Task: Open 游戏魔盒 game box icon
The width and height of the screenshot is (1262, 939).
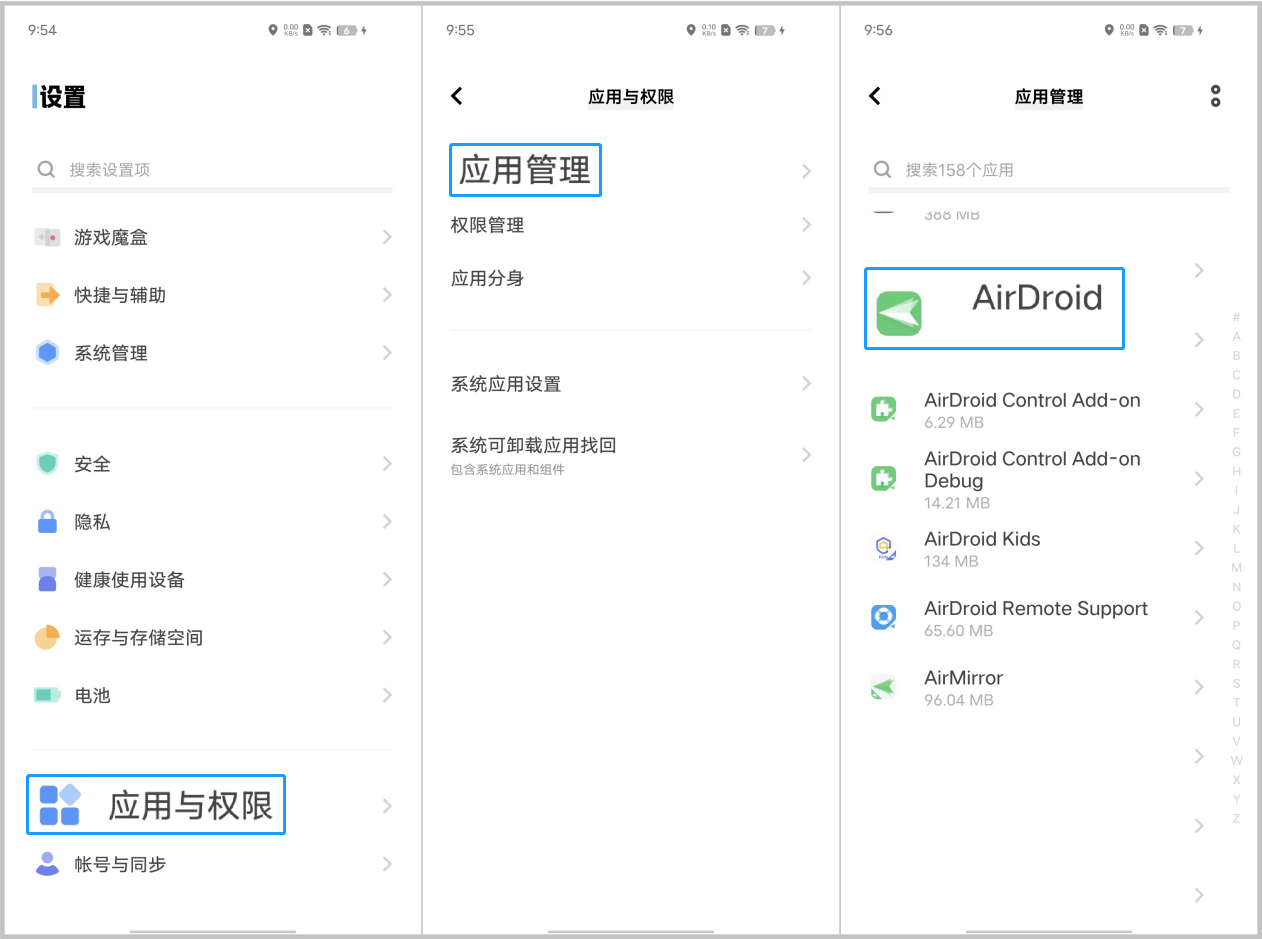Action: click(47, 237)
